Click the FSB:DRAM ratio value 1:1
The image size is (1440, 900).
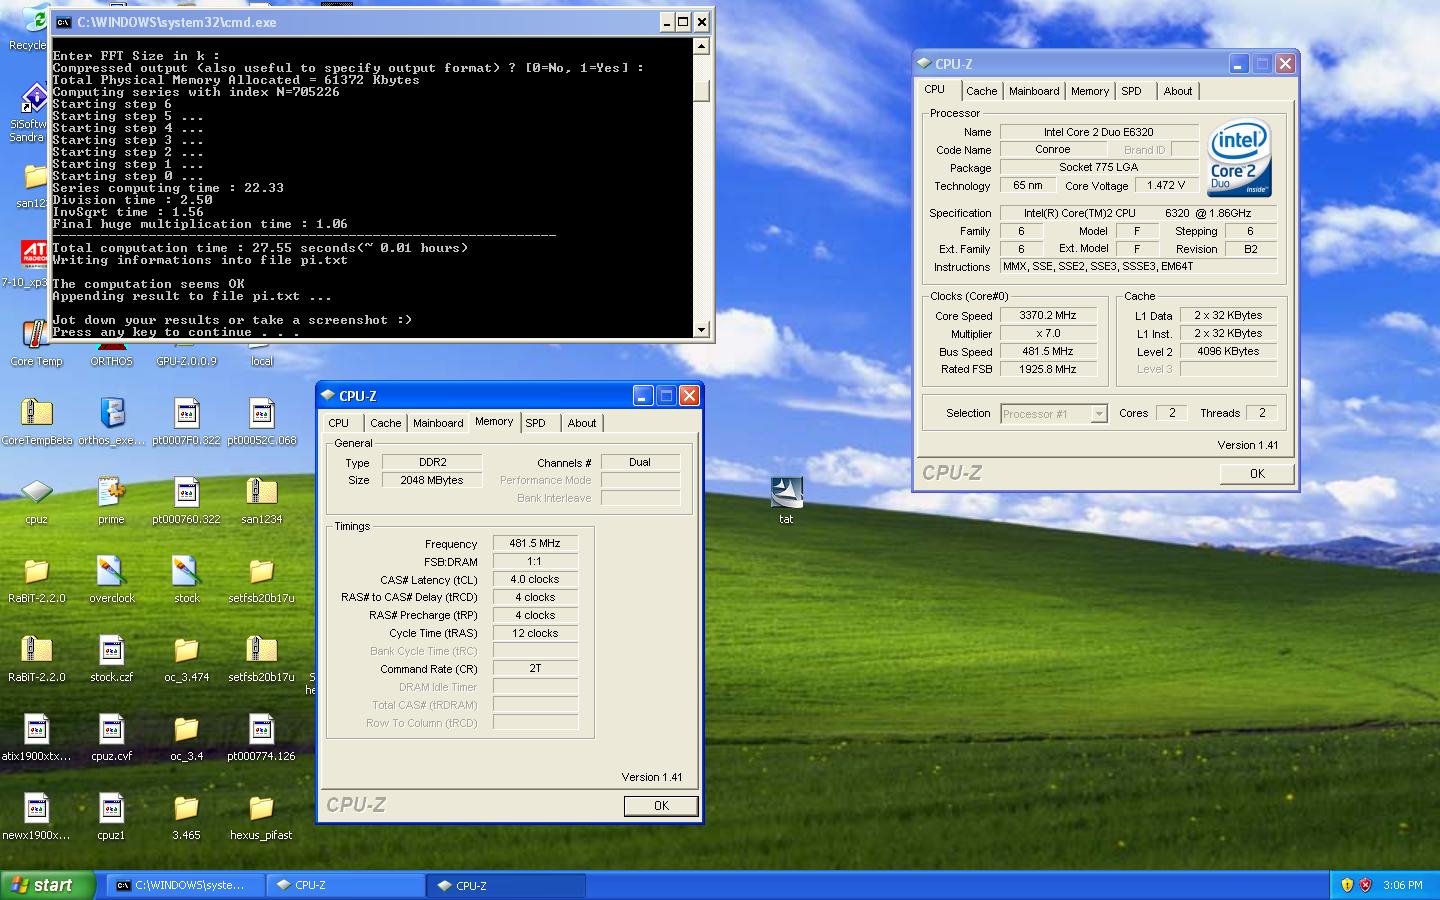click(535, 561)
